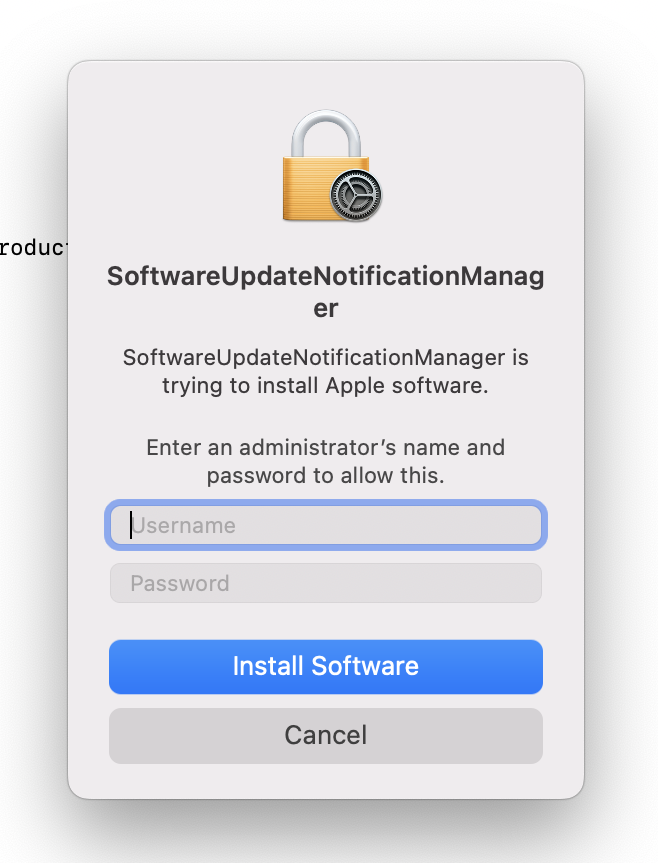Place cursor in the empty Password box

[x=325, y=583]
